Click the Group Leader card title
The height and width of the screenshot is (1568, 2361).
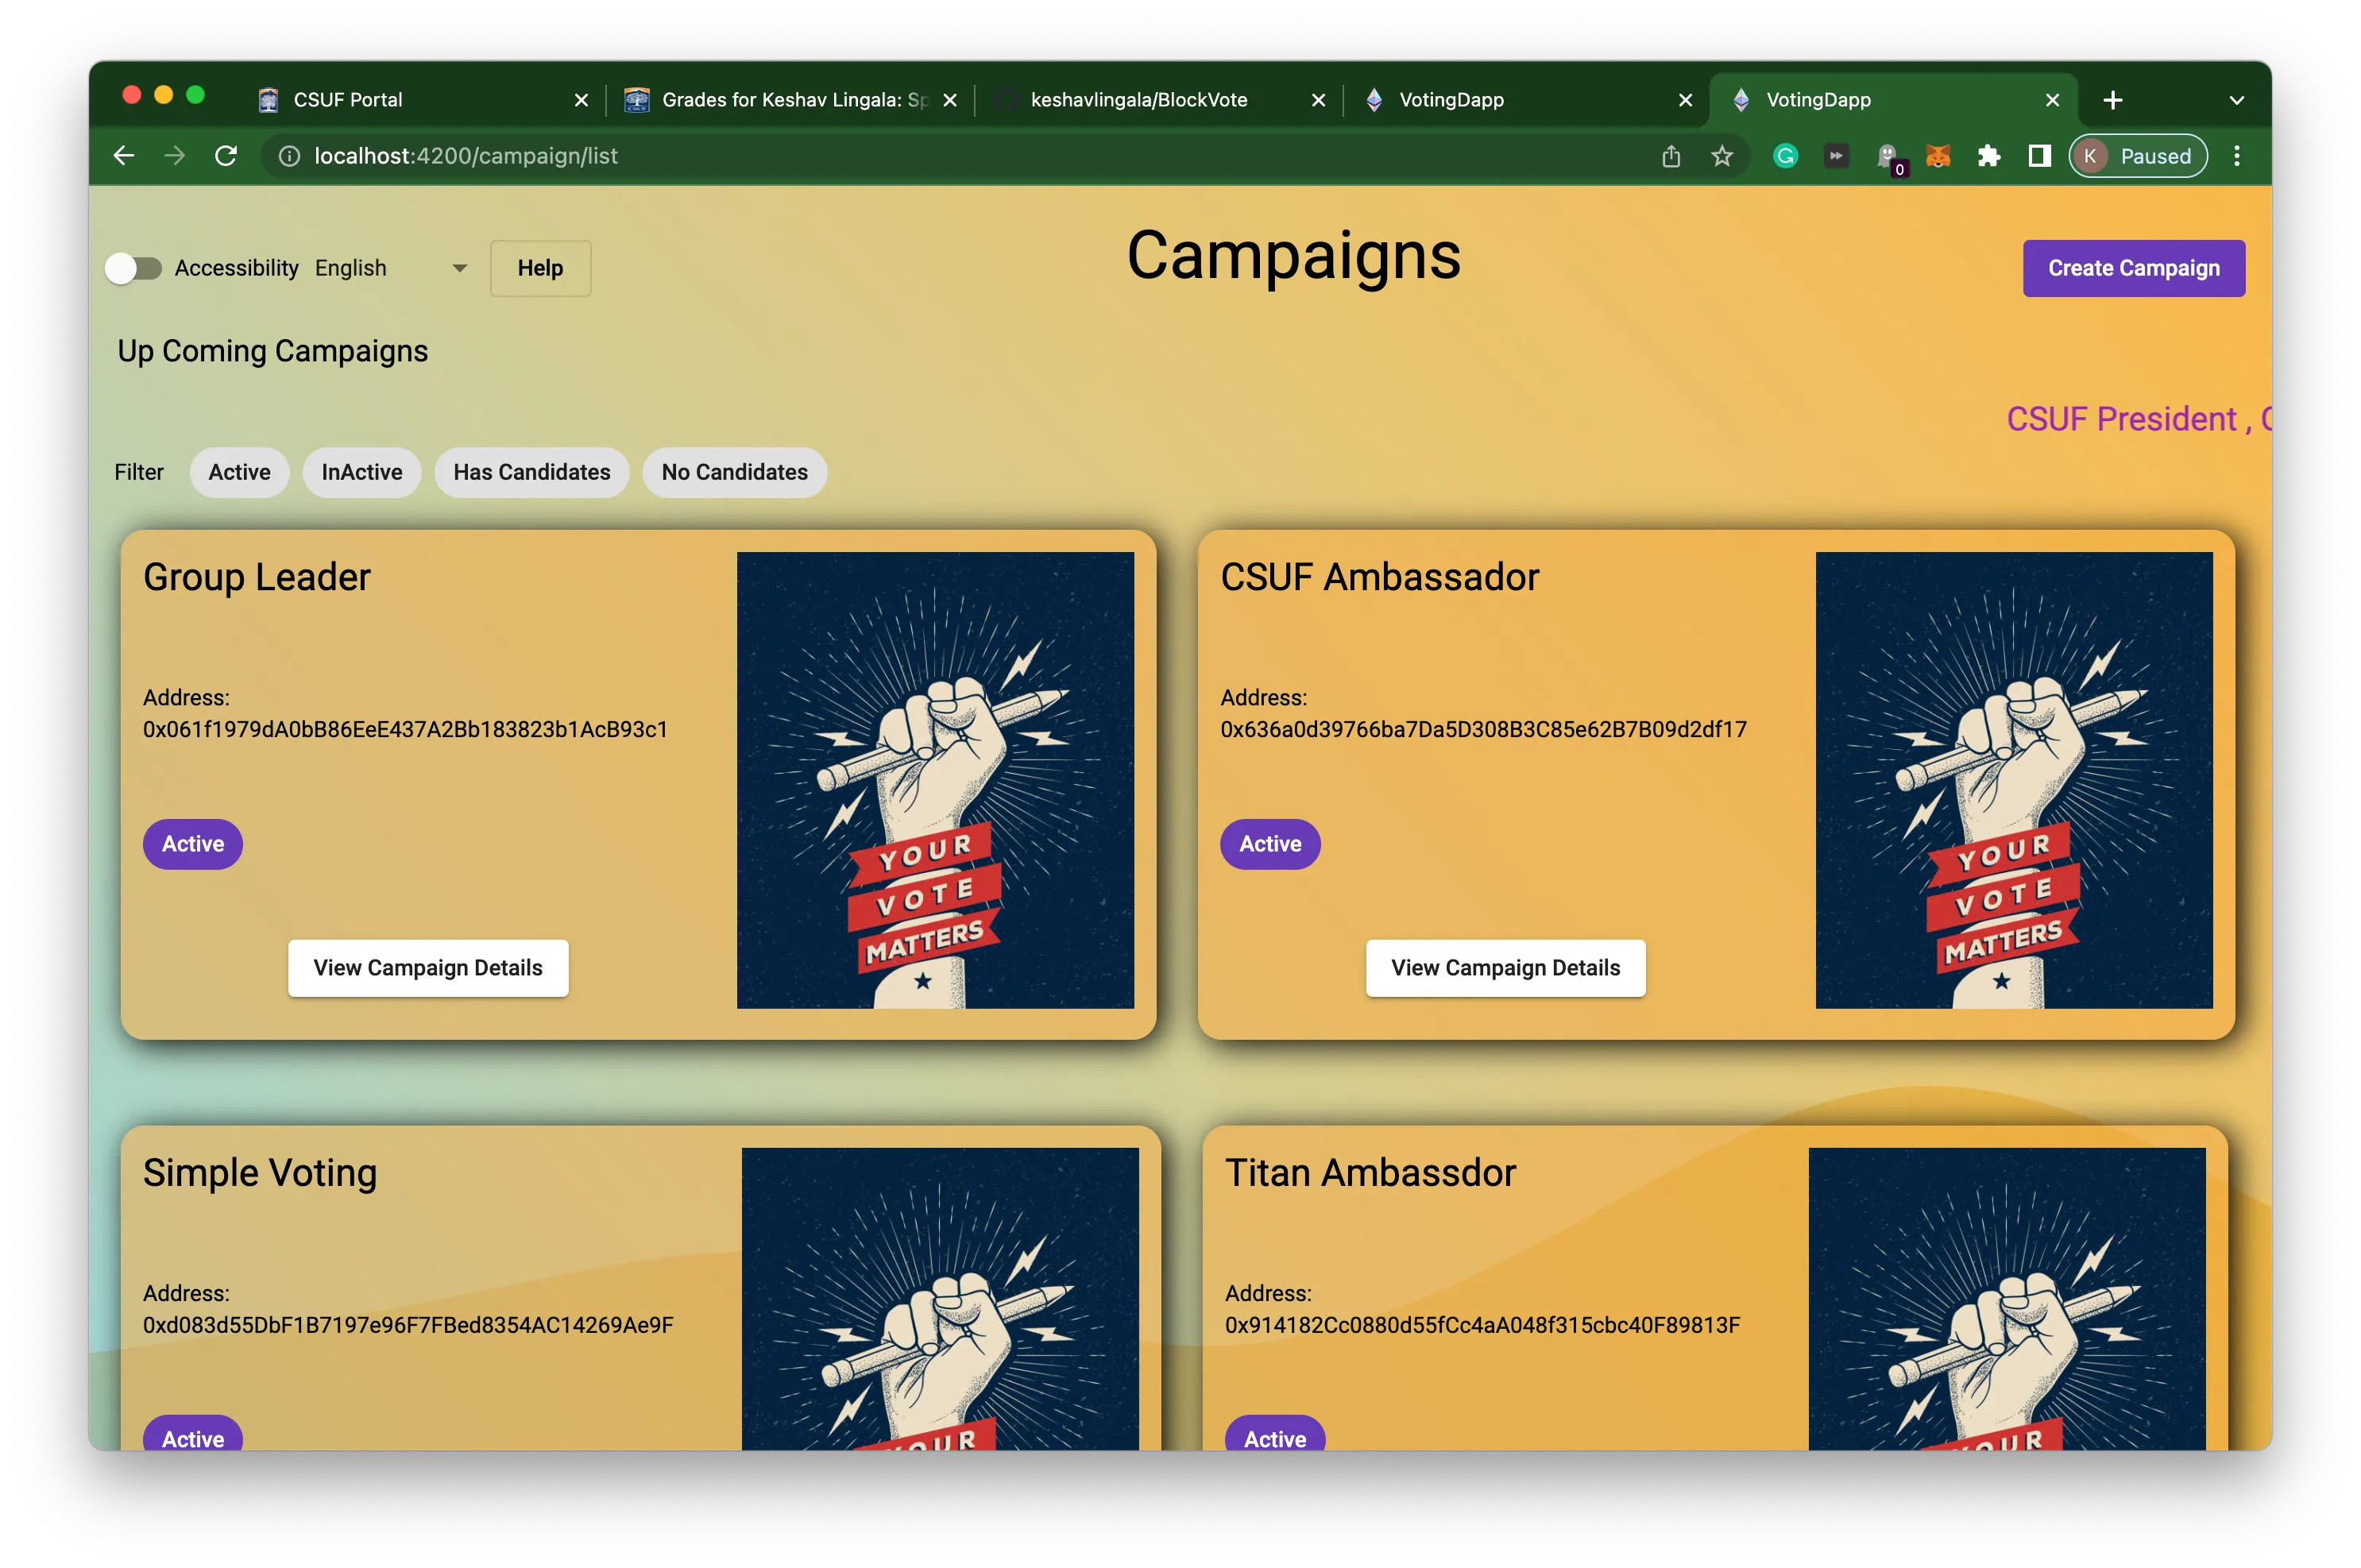257,577
